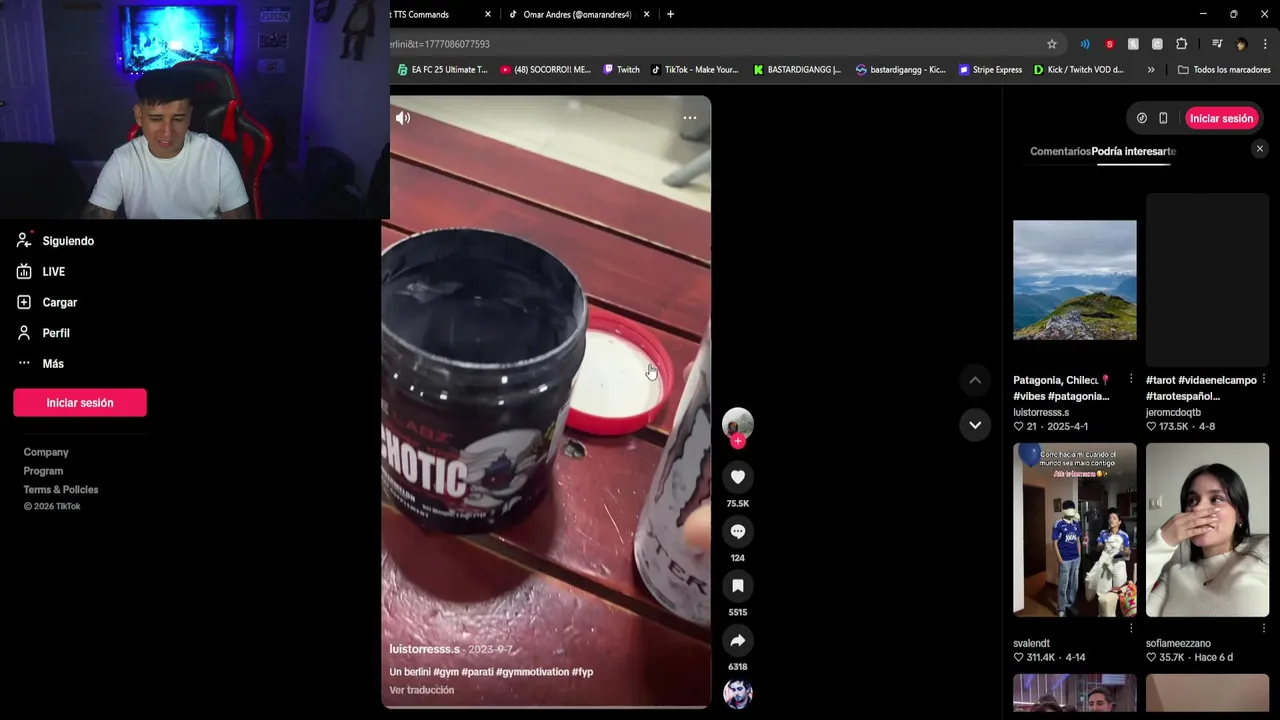Open the tarot #vidaenelcampo video thumbnail
Image resolution: width=1280 pixels, height=720 pixels.
(x=1207, y=280)
